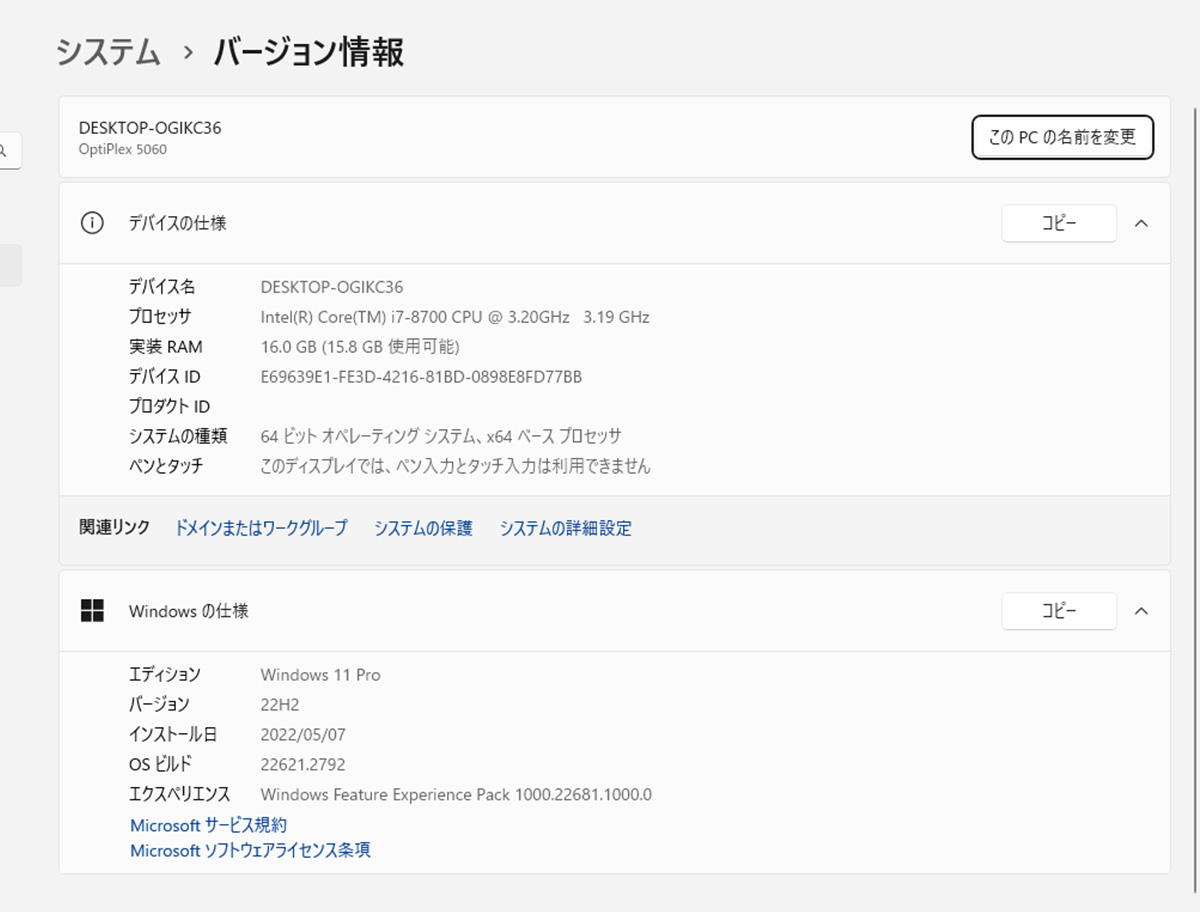Open the システムの詳細設定 link
1200x912 pixels.
[565, 528]
